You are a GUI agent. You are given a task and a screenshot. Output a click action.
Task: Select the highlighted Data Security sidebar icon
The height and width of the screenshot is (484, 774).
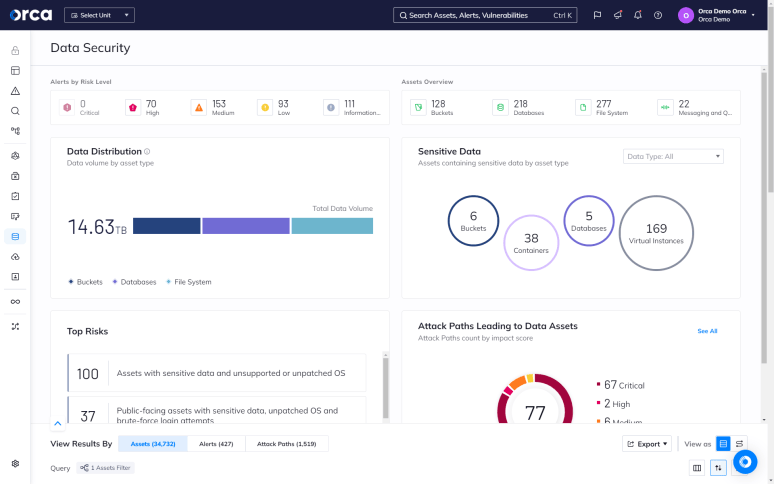click(15, 237)
